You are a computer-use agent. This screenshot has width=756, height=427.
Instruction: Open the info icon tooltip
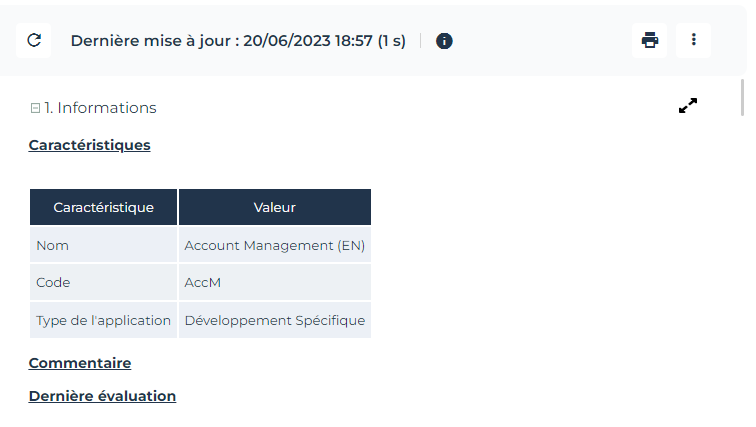445,41
